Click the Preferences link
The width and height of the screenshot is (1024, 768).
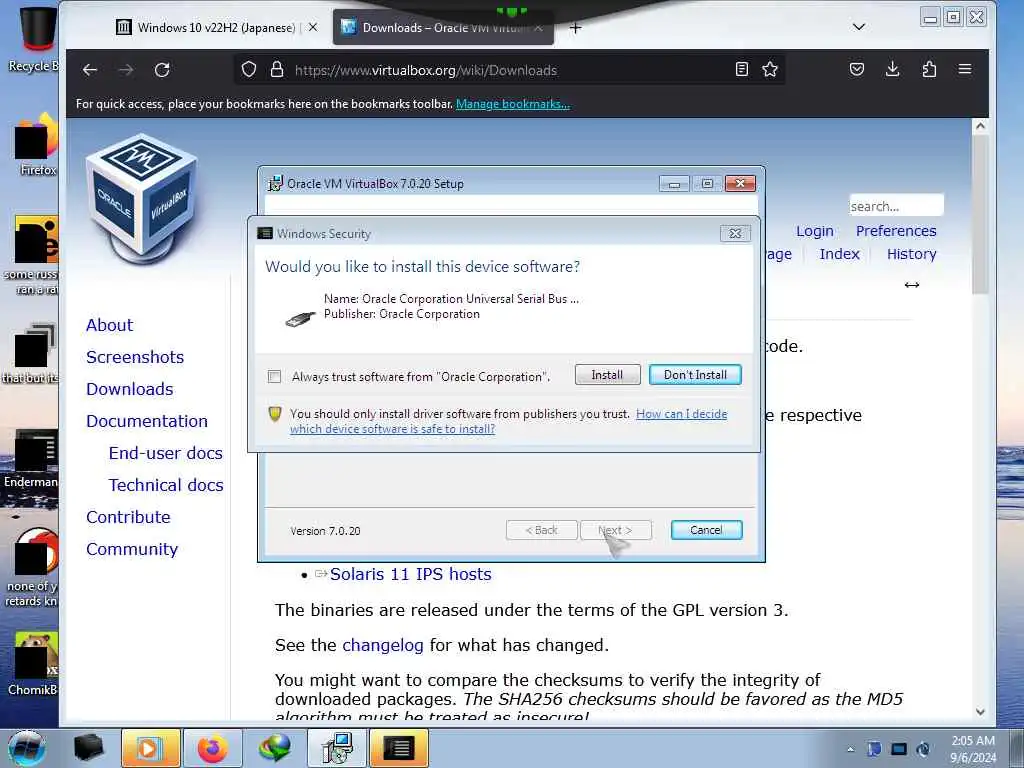pos(896,231)
